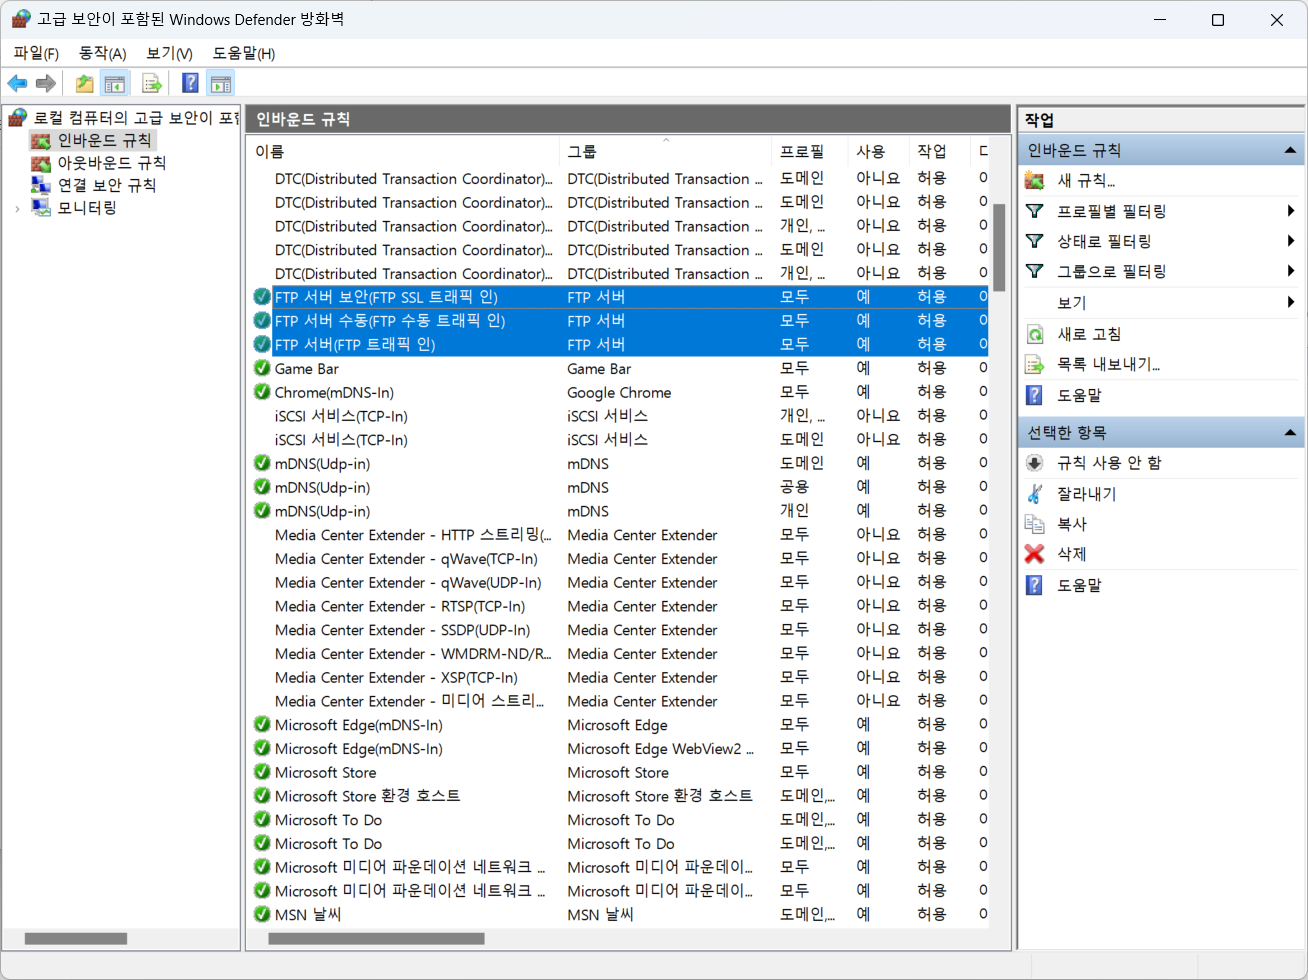
Task: Collapse the 인바운드 규칙 actions section
Action: (1290, 151)
